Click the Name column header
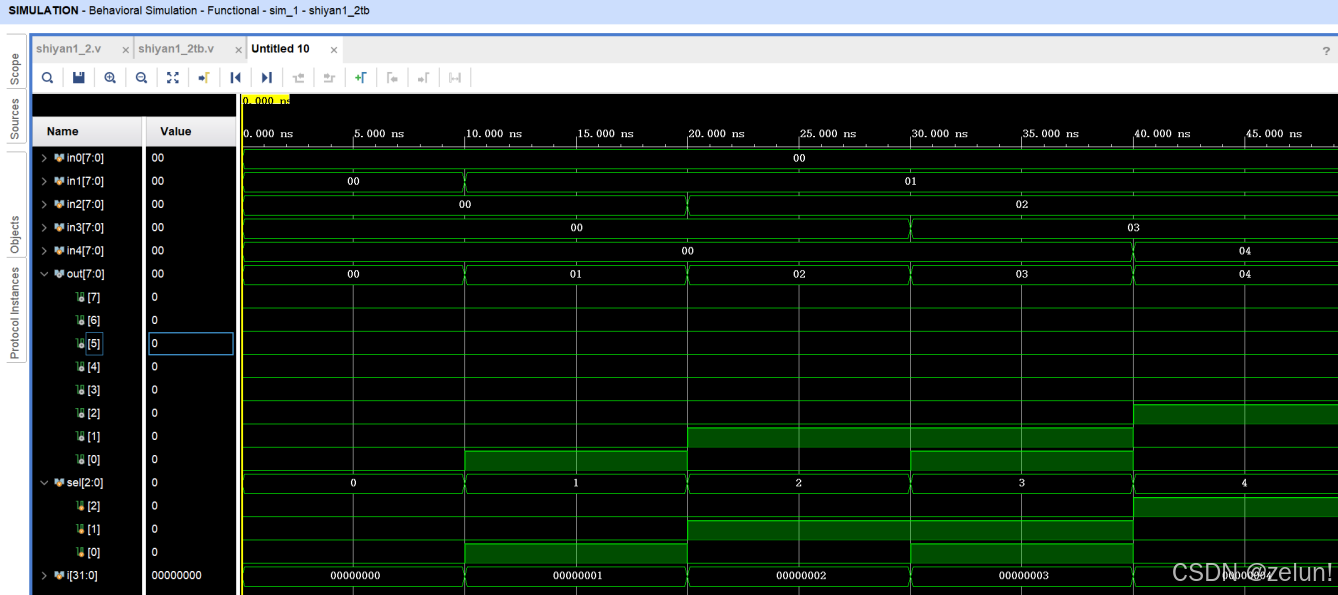This screenshot has width=1338, height=595. point(88,131)
